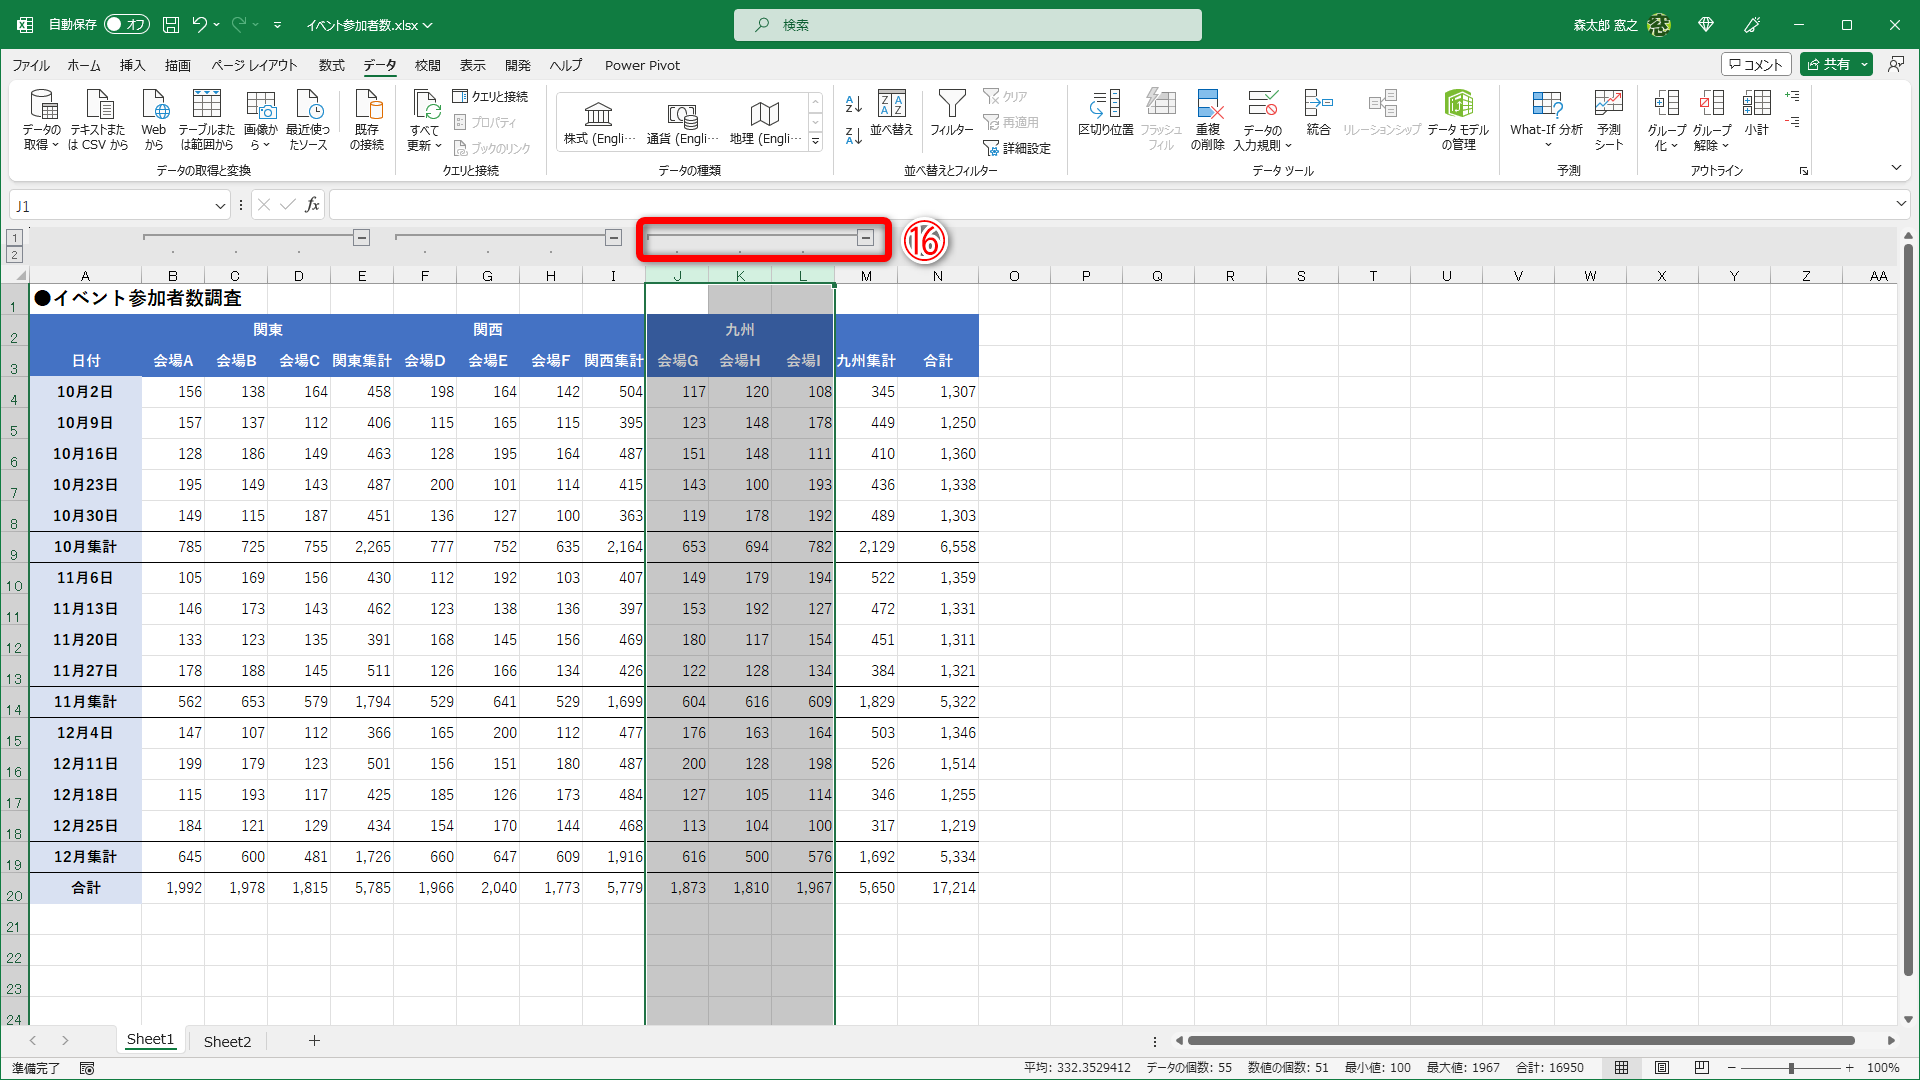
Task: Click the Filter funnel icon
Action: tap(951, 105)
